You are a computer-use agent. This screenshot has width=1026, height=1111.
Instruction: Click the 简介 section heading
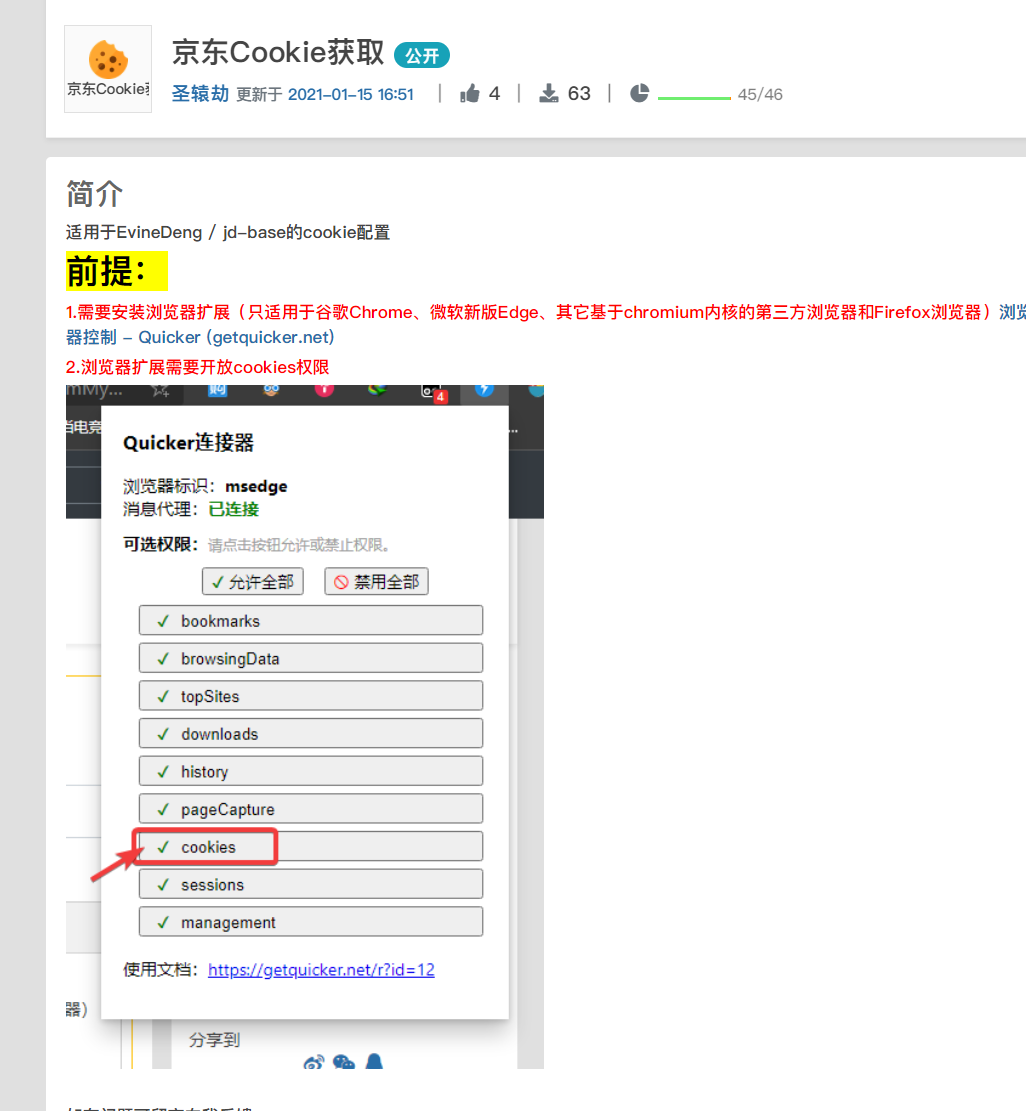click(x=94, y=194)
